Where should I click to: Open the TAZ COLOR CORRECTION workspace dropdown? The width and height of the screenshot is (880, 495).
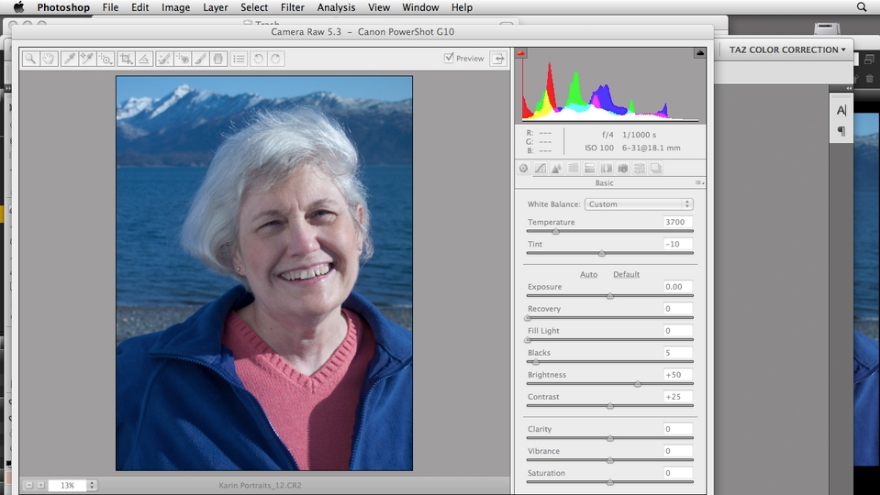click(787, 49)
